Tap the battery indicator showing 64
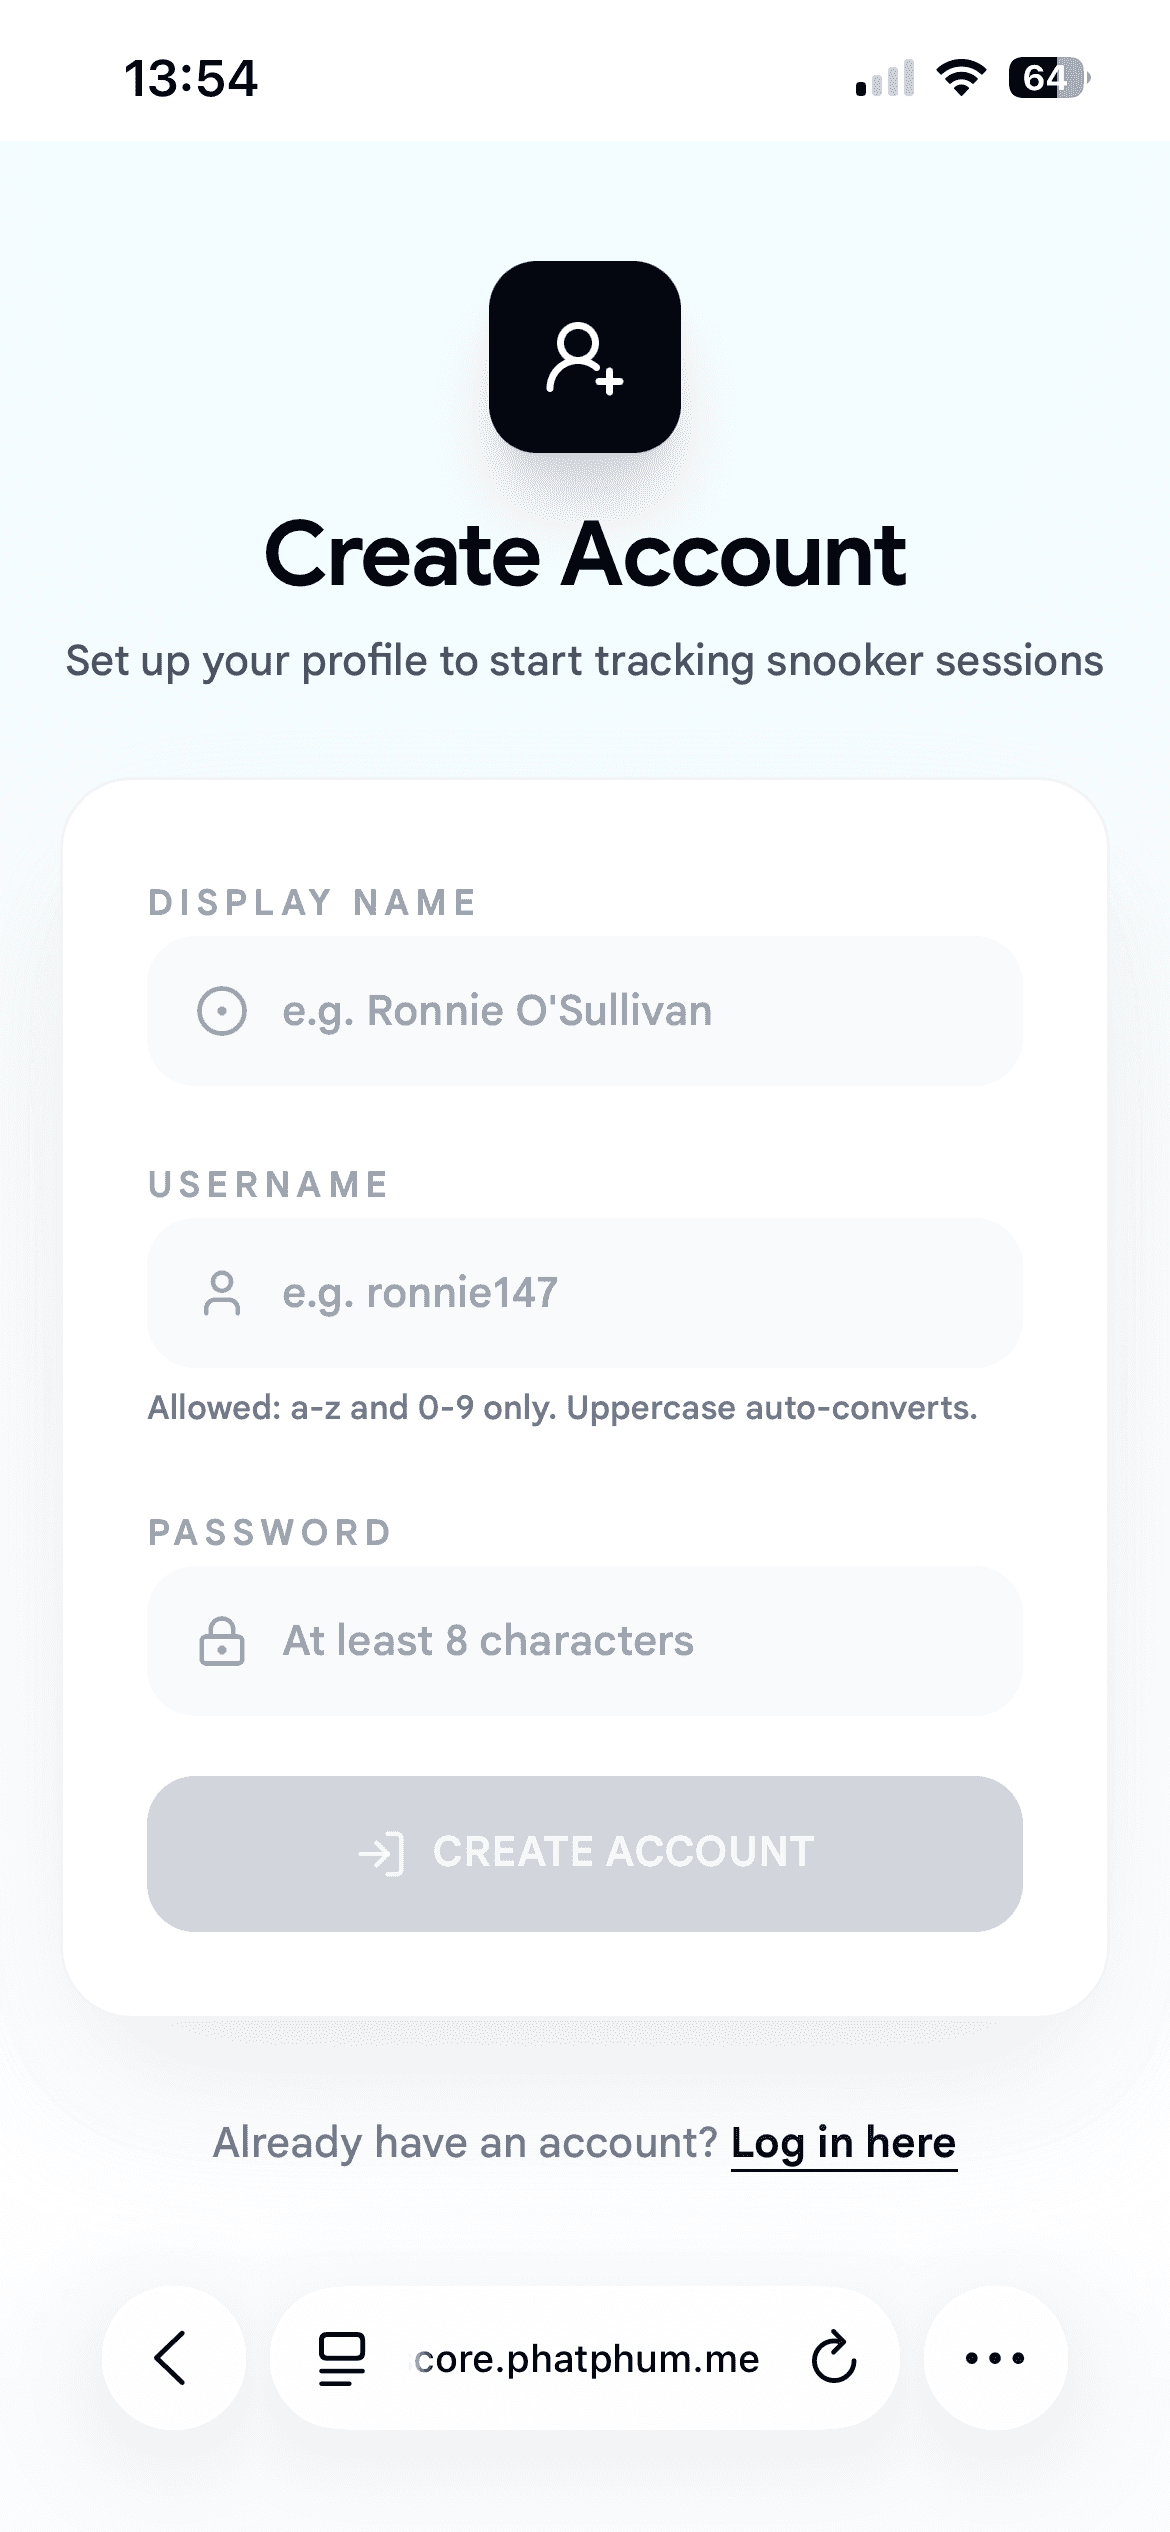This screenshot has height=2532, width=1170. click(1047, 78)
